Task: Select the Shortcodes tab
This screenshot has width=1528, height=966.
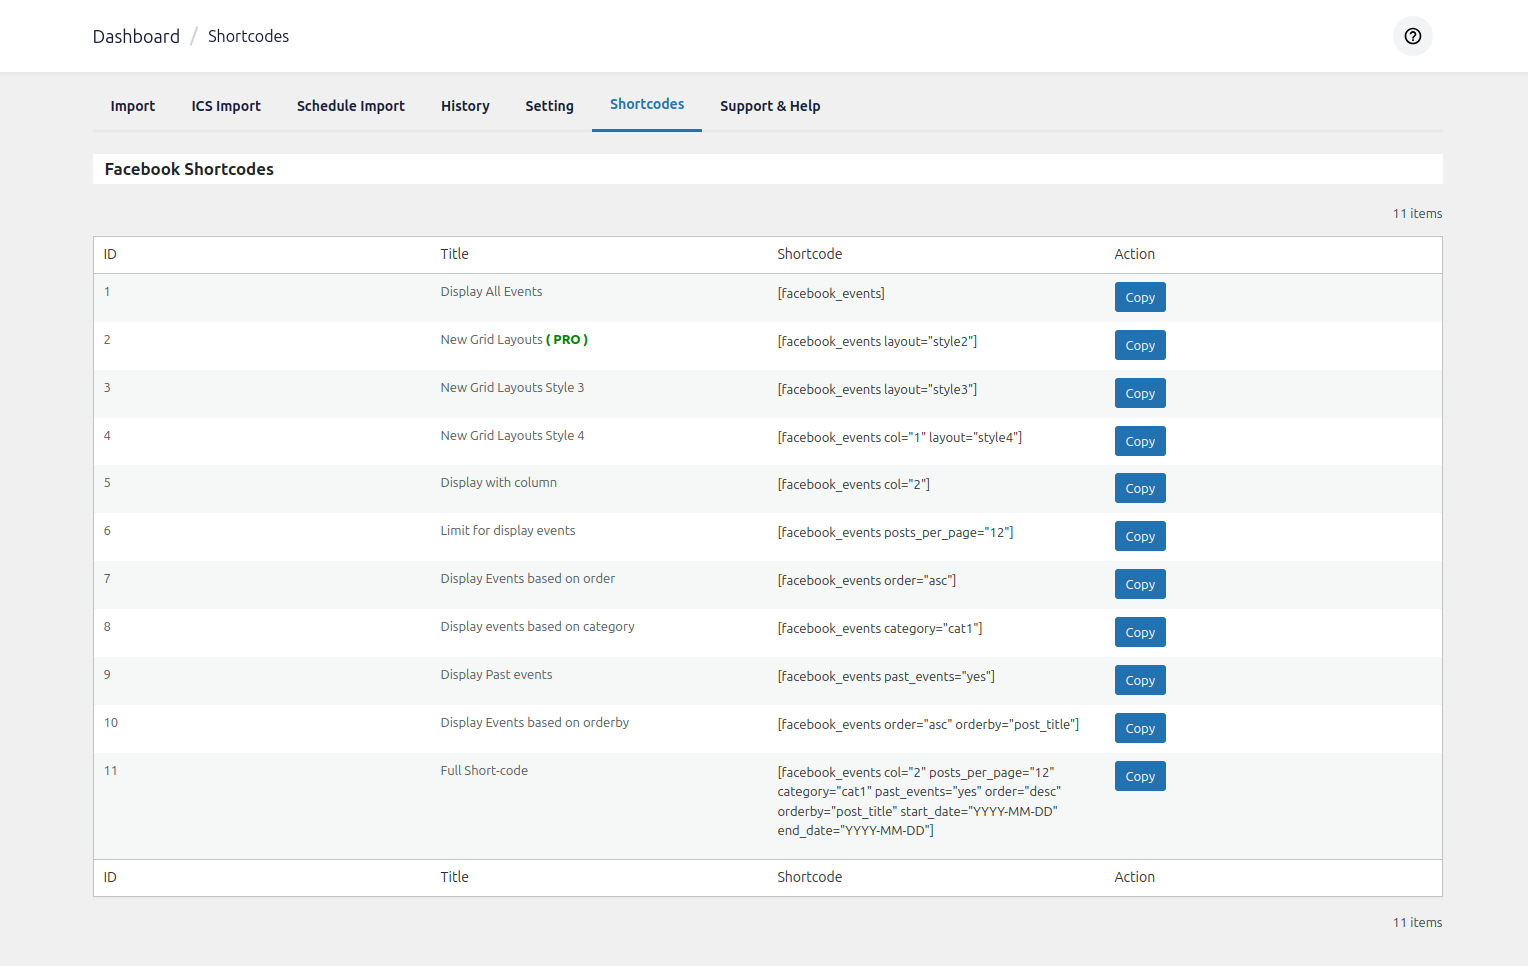Action: [x=647, y=104]
